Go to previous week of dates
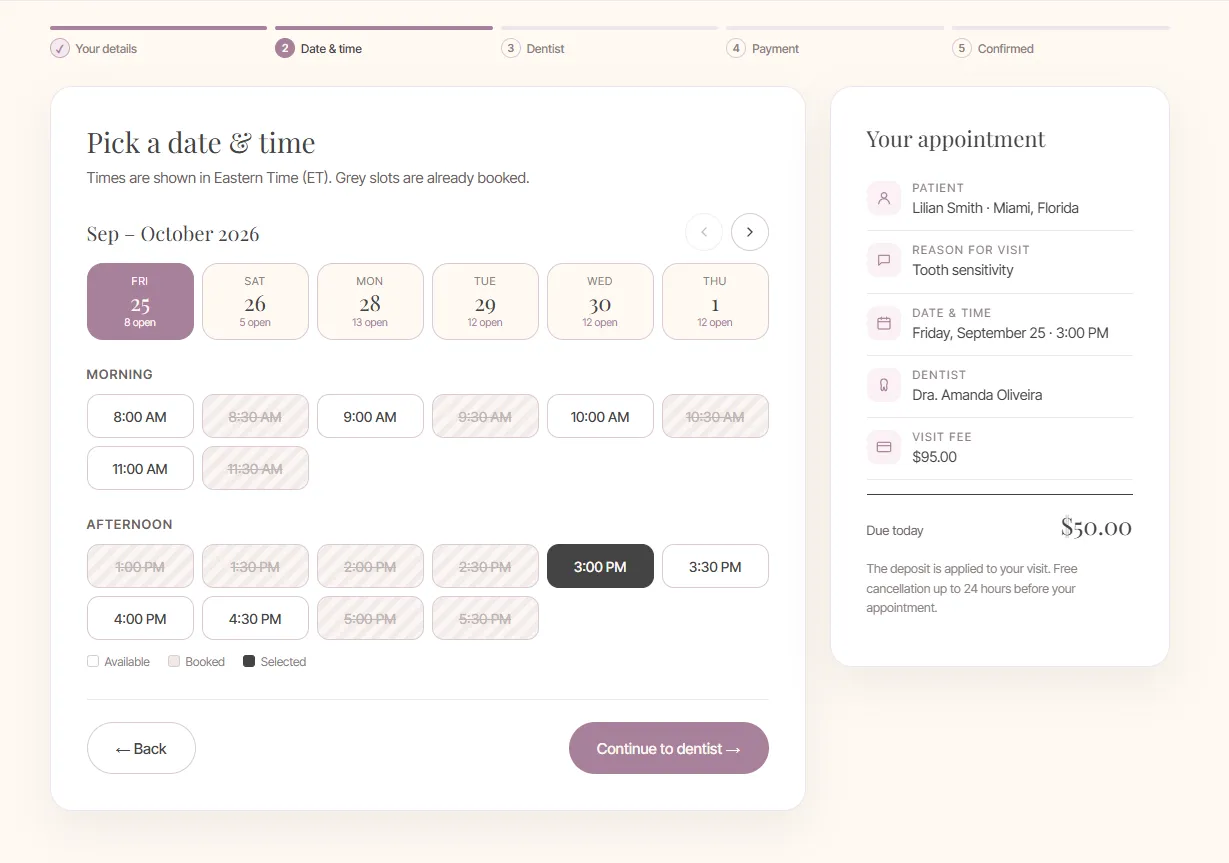The height and width of the screenshot is (863, 1229). pyautogui.click(x=704, y=232)
